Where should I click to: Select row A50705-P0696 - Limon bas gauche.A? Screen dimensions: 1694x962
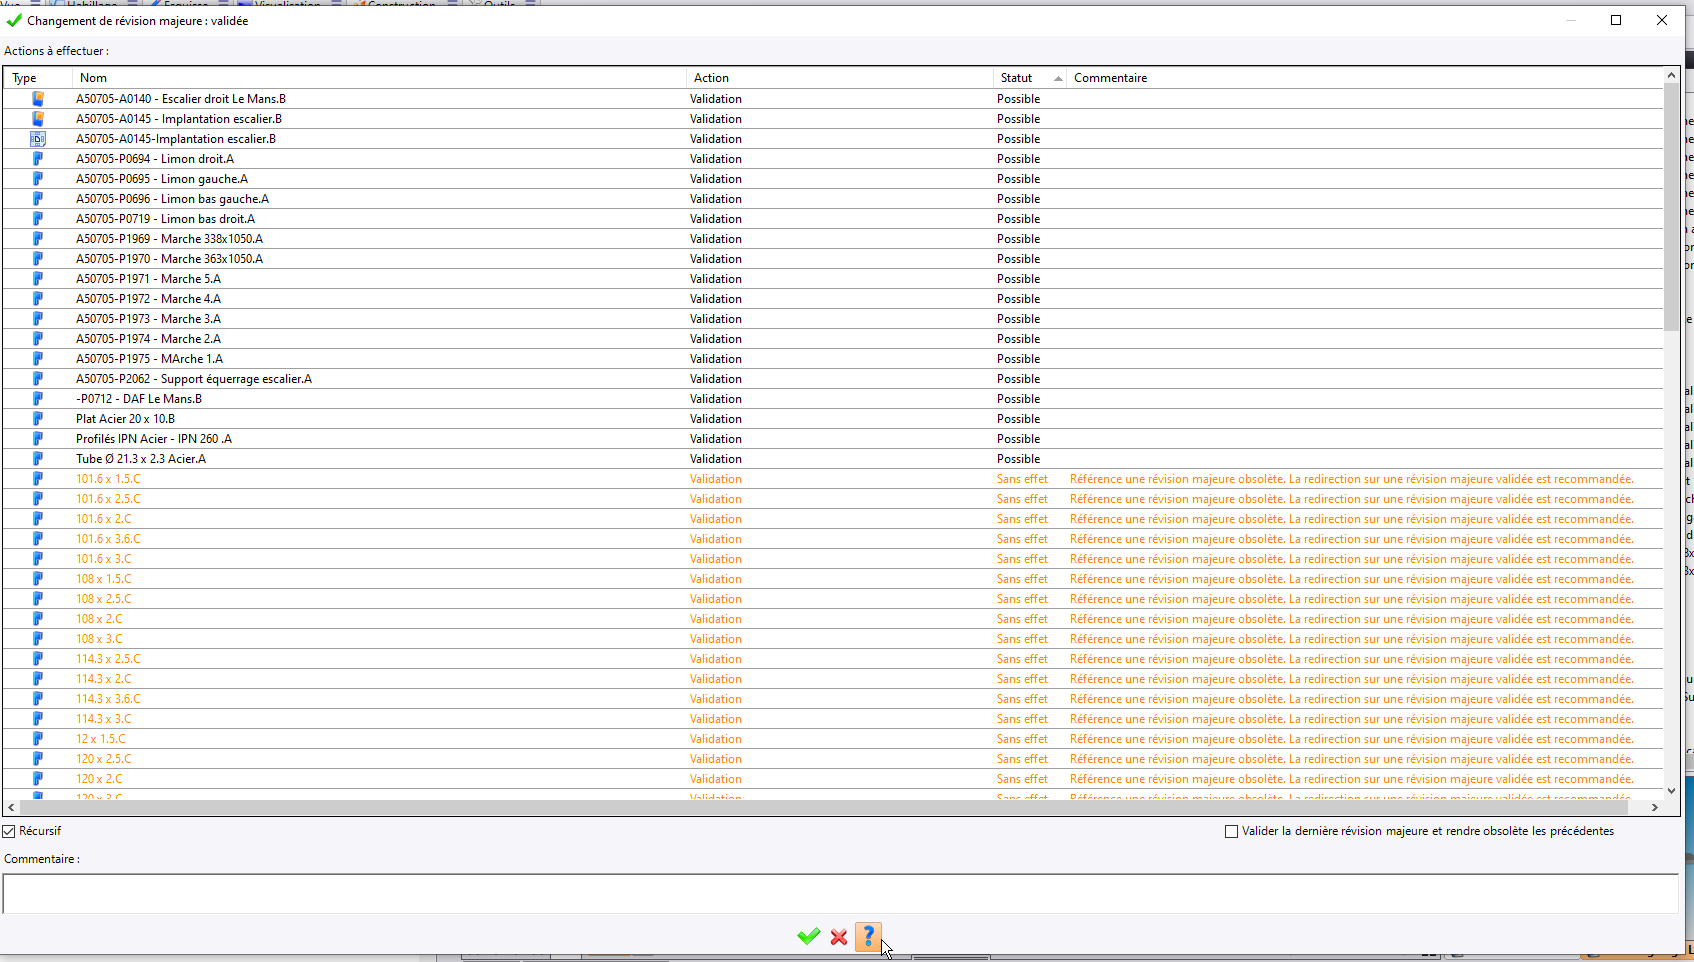point(833,199)
